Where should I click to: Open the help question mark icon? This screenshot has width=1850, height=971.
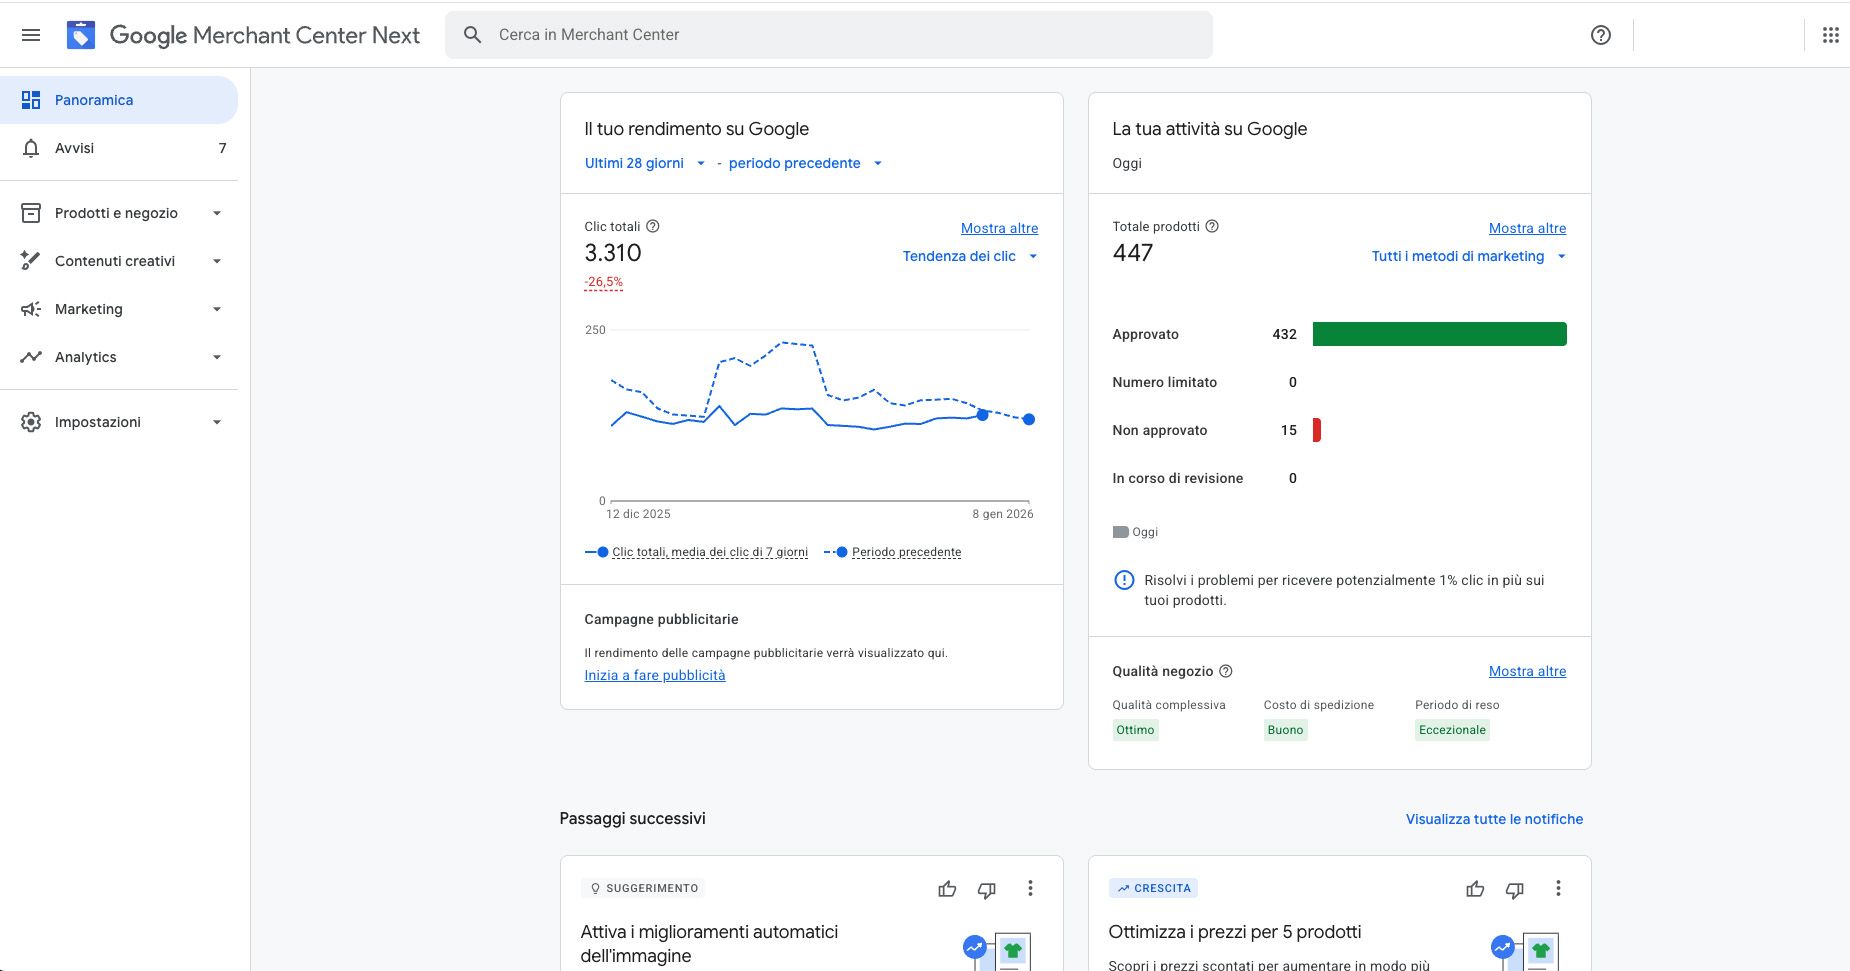[x=1601, y=35]
